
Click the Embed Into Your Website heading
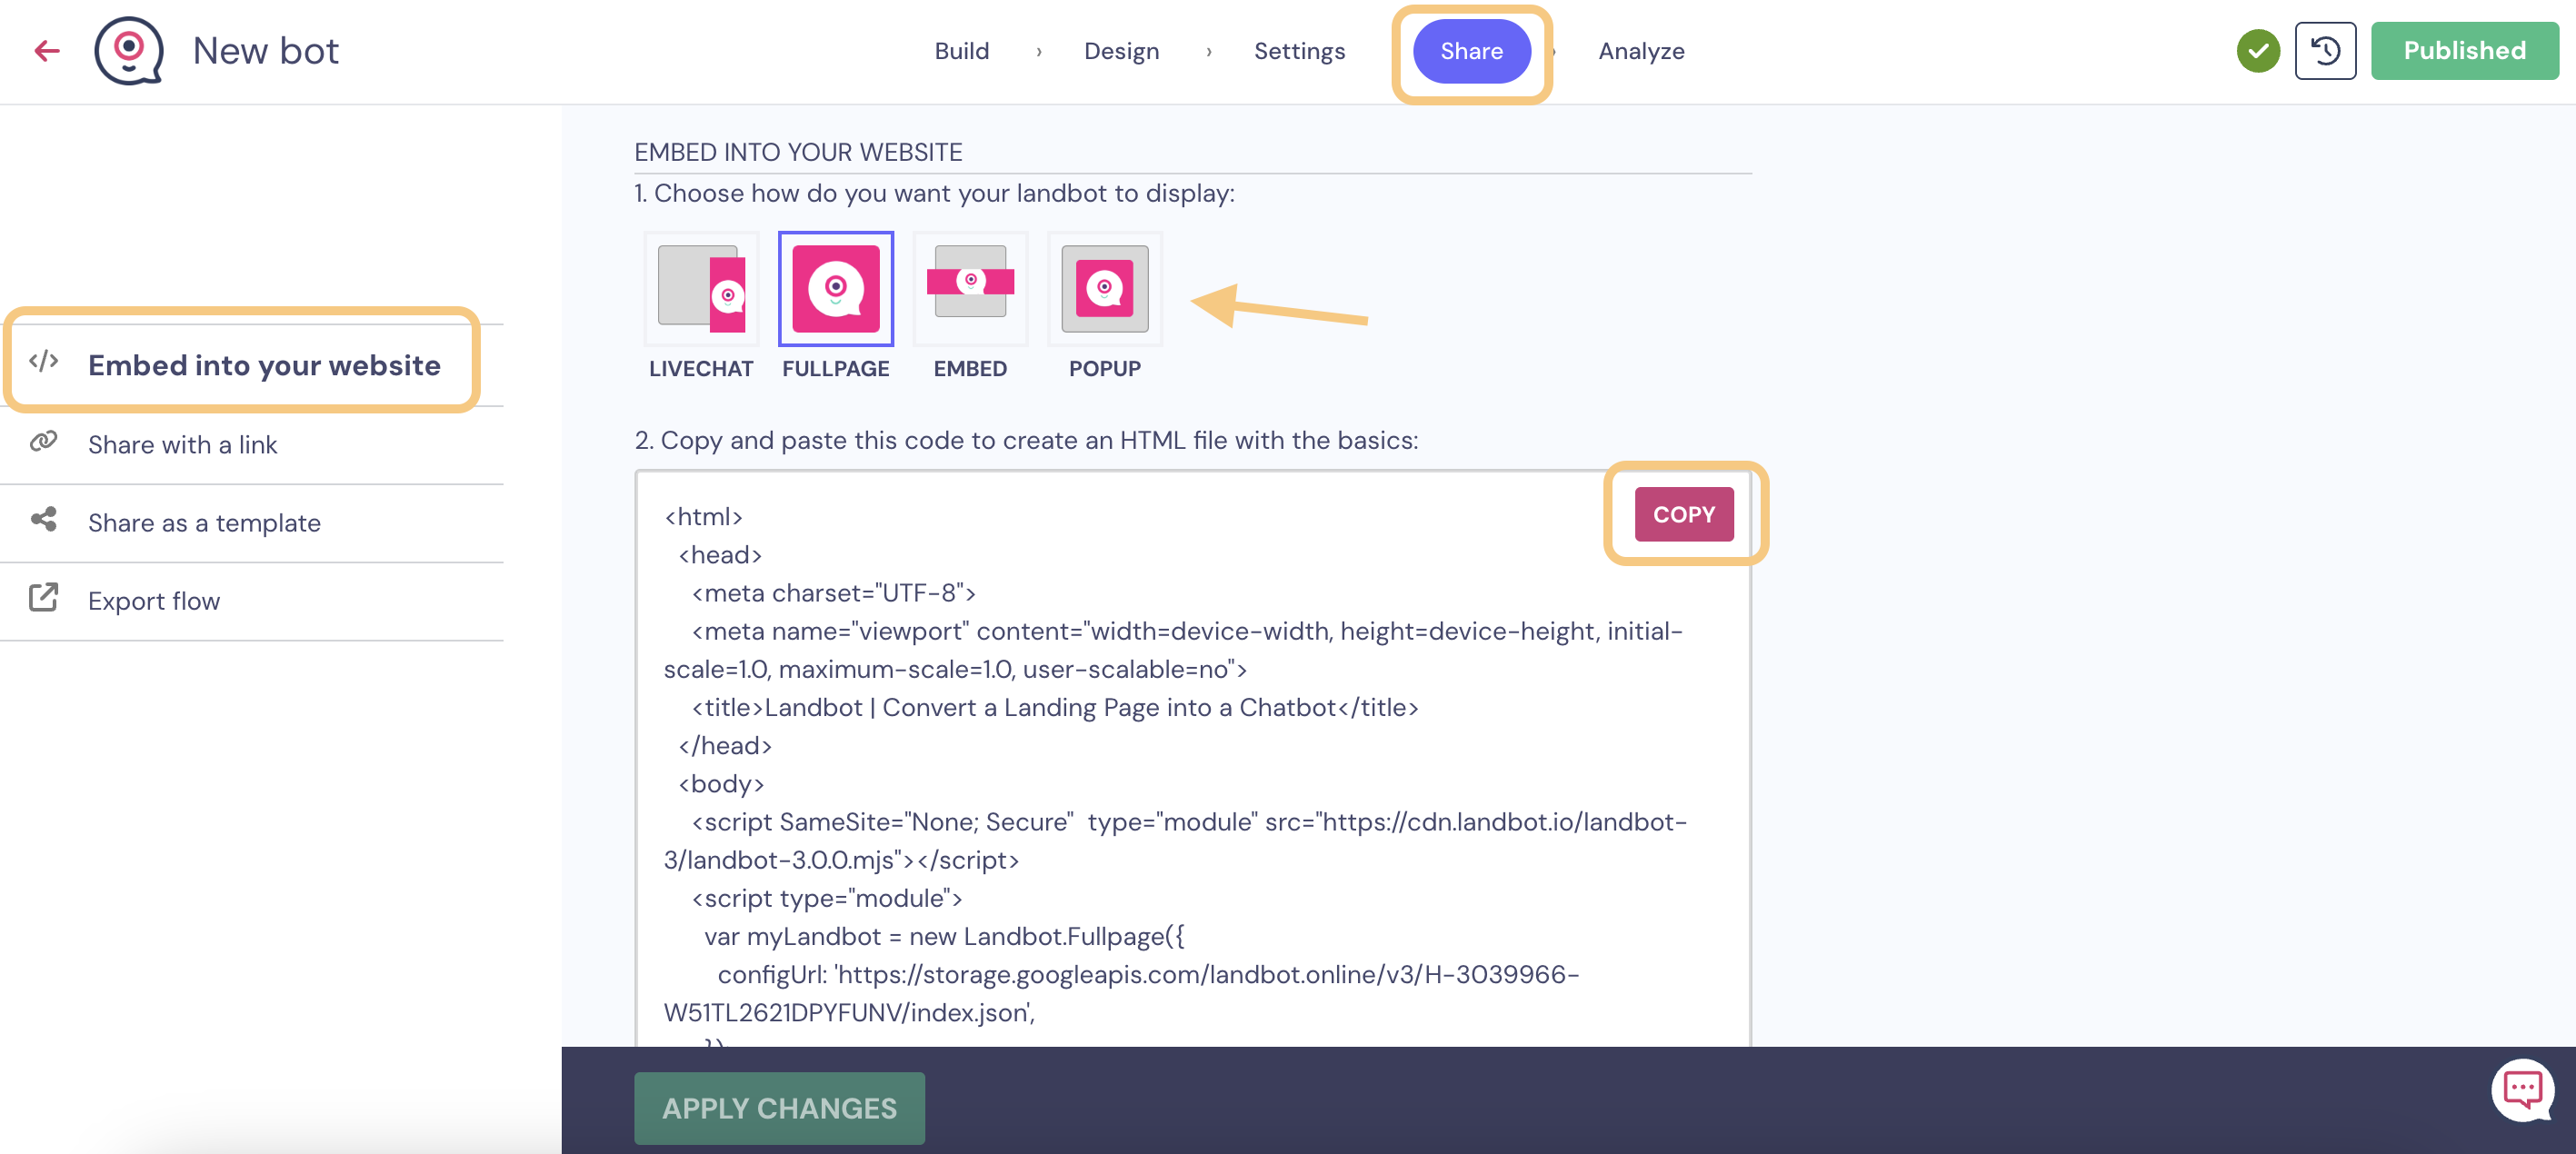tap(798, 152)
